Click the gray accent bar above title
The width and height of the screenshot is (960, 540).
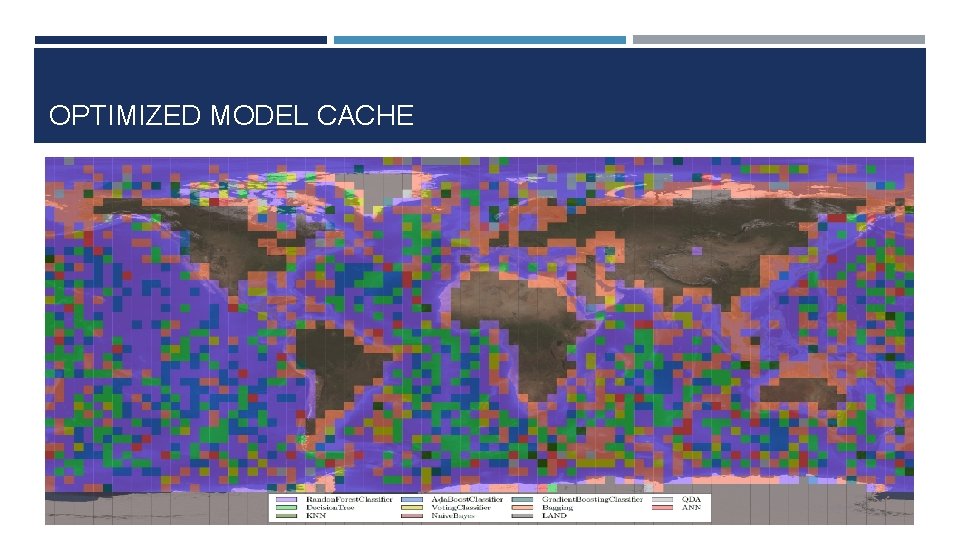pyautogui.click(x=779, y=40)
